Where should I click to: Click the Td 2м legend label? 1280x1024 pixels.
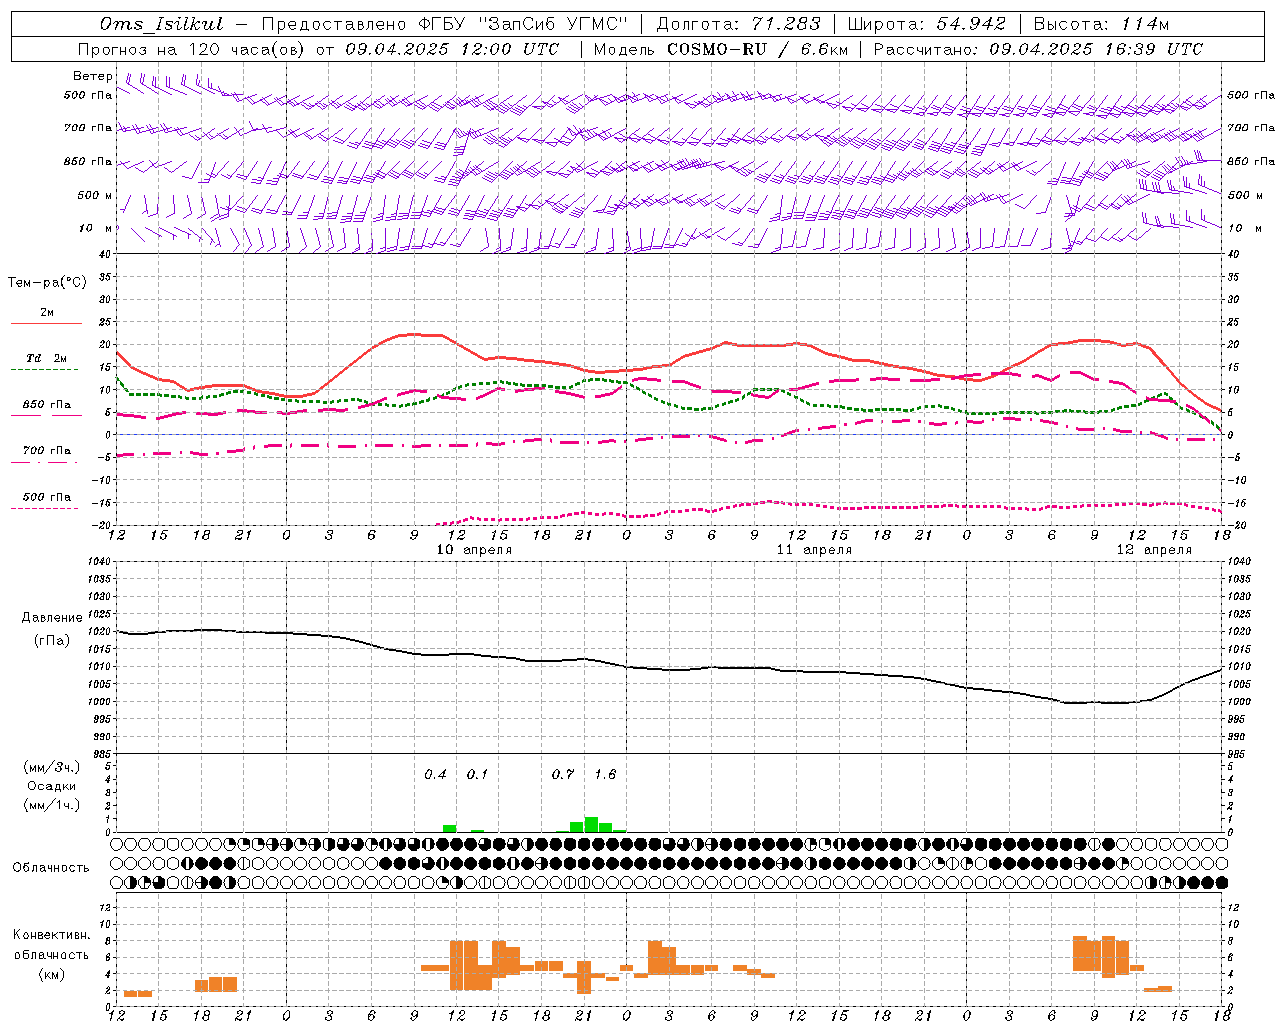tap(46, 358)
